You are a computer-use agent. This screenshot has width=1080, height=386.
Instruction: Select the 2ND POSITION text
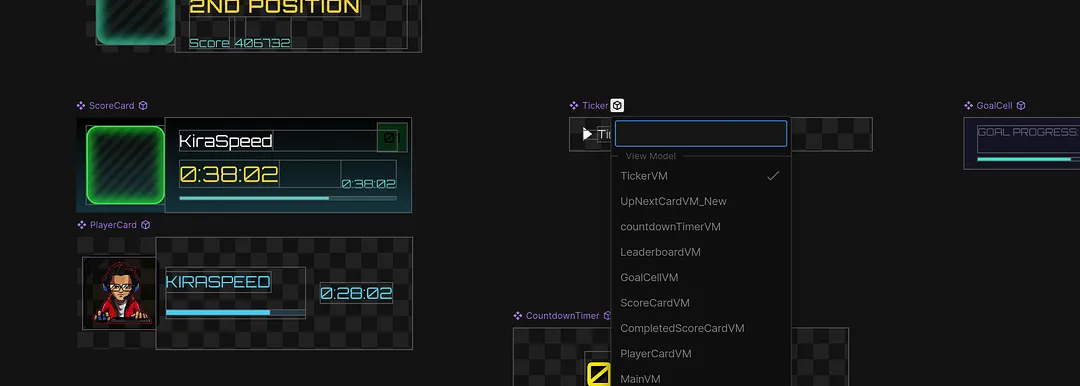pos(274,8)
